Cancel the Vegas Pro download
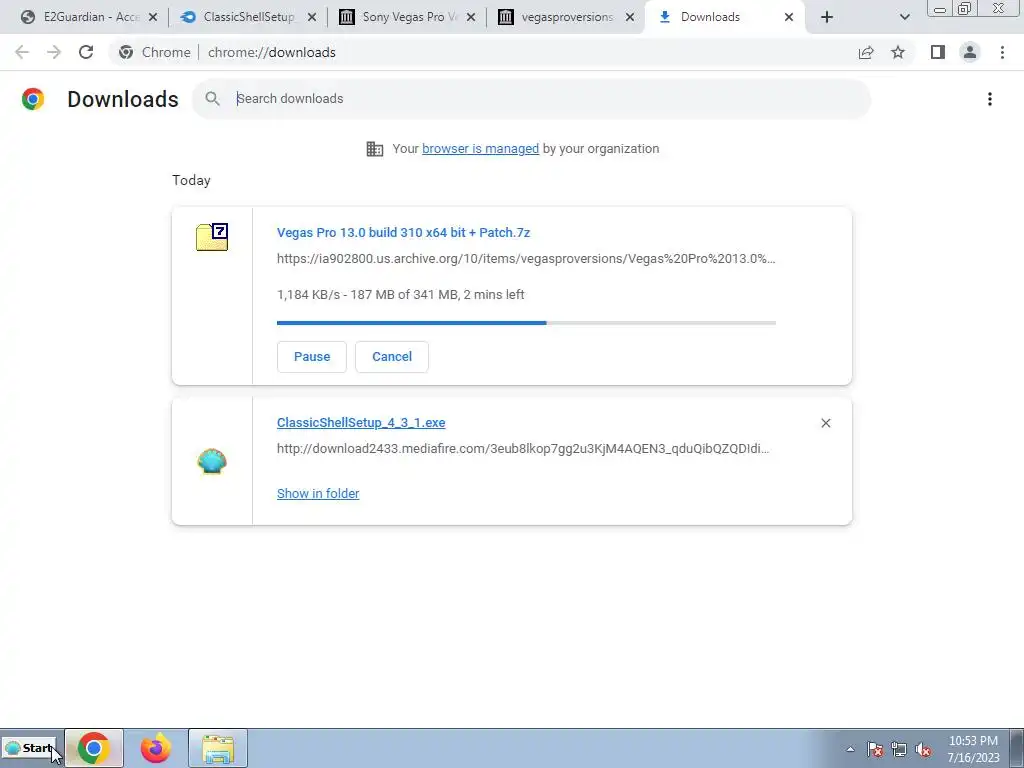1024x768 pixels. click(x=392, y=357)
